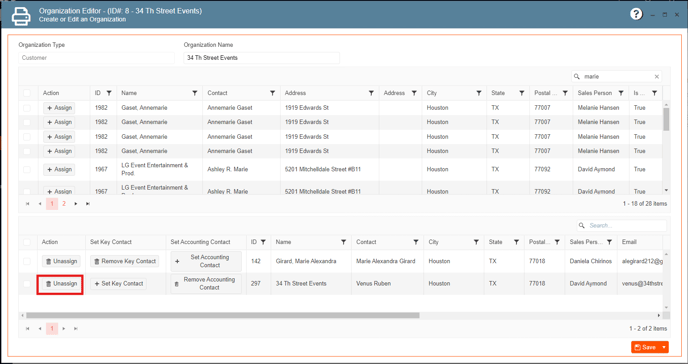Open filter for City column in lower grid
The width and height of the screenshot is (688, 364).
coord(476,242)
